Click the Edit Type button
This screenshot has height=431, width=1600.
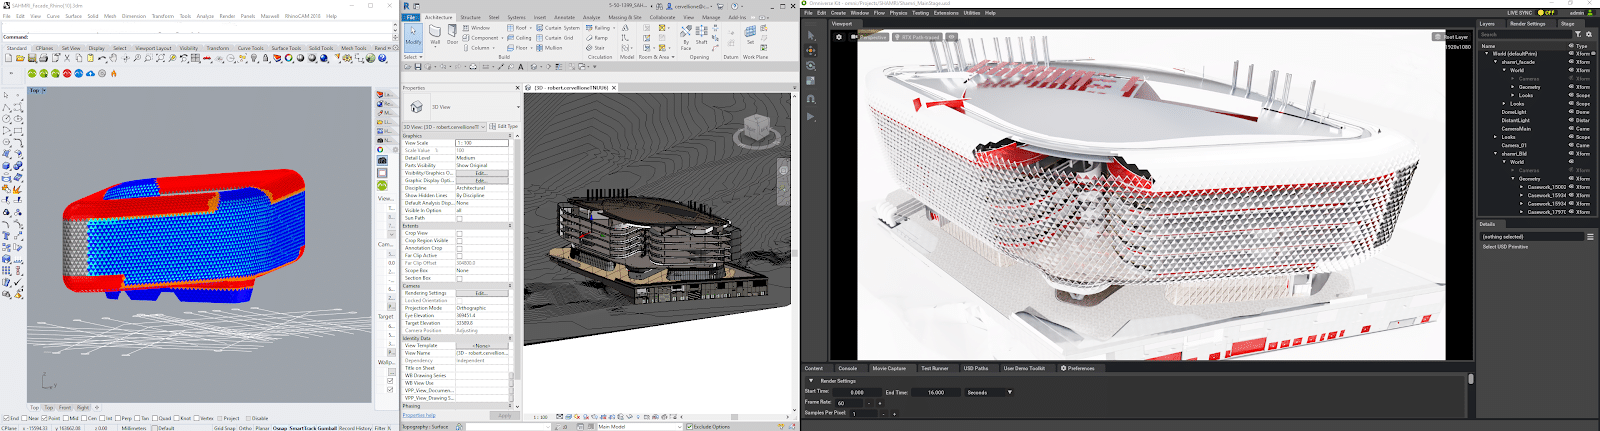(x=506, y=127)
